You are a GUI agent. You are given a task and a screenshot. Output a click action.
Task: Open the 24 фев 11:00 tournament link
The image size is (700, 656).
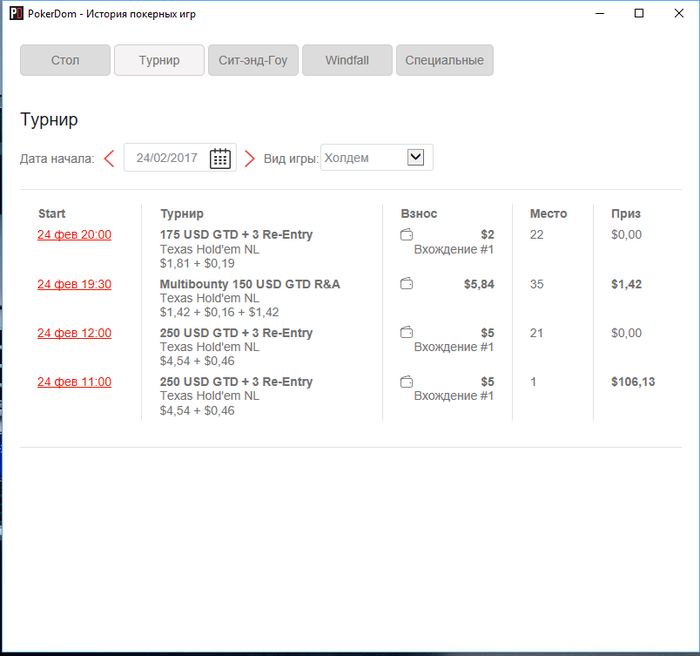pyautogui.click(x=74, y=382)
